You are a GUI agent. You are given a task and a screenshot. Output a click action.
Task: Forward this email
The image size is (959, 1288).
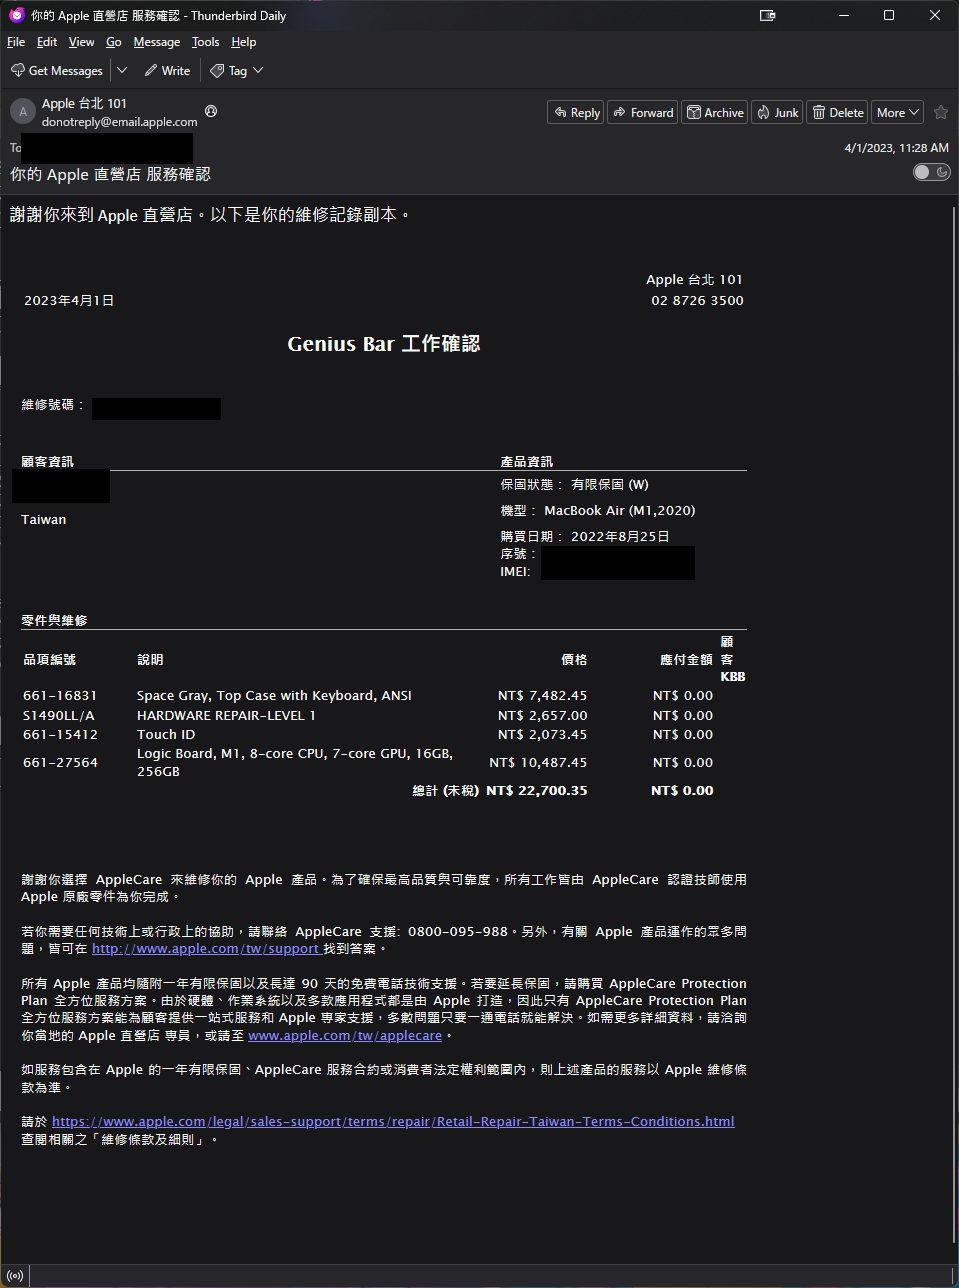coord(642,113)
